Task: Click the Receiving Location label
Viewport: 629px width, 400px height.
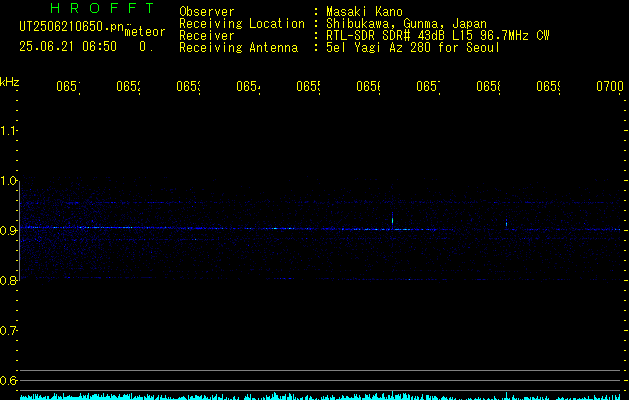Action: 242,24
